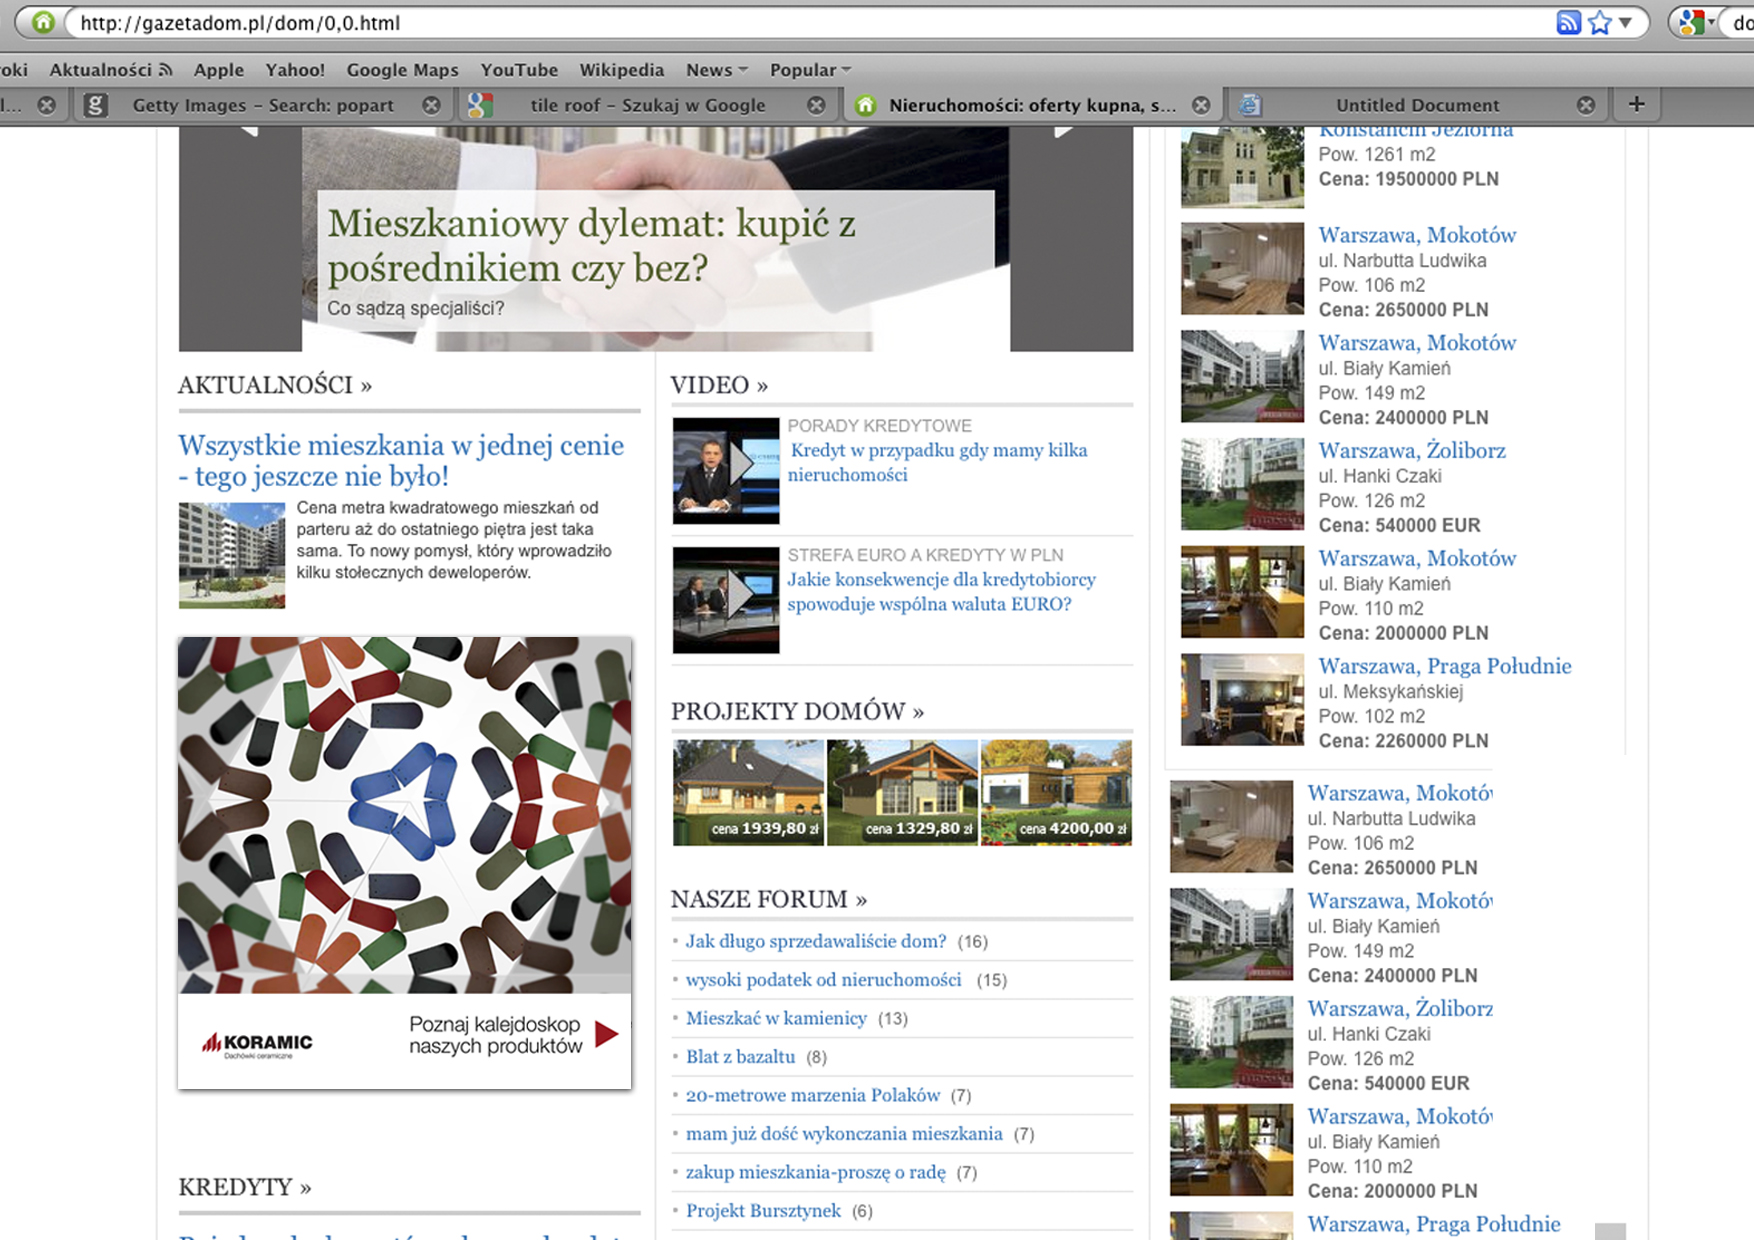
Task: Open house project thumbnail priced 4200,00 zł
Action: [1056, 792]
